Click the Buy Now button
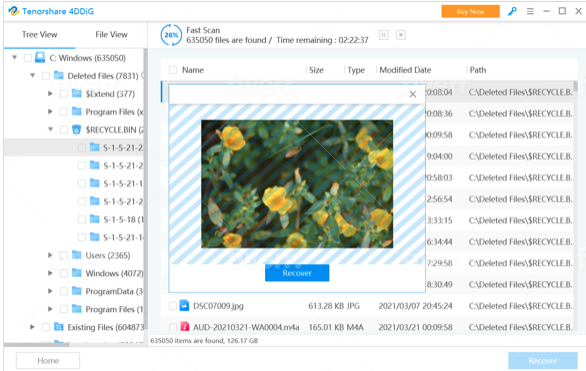586x371 pixels. tap(470, 11)
